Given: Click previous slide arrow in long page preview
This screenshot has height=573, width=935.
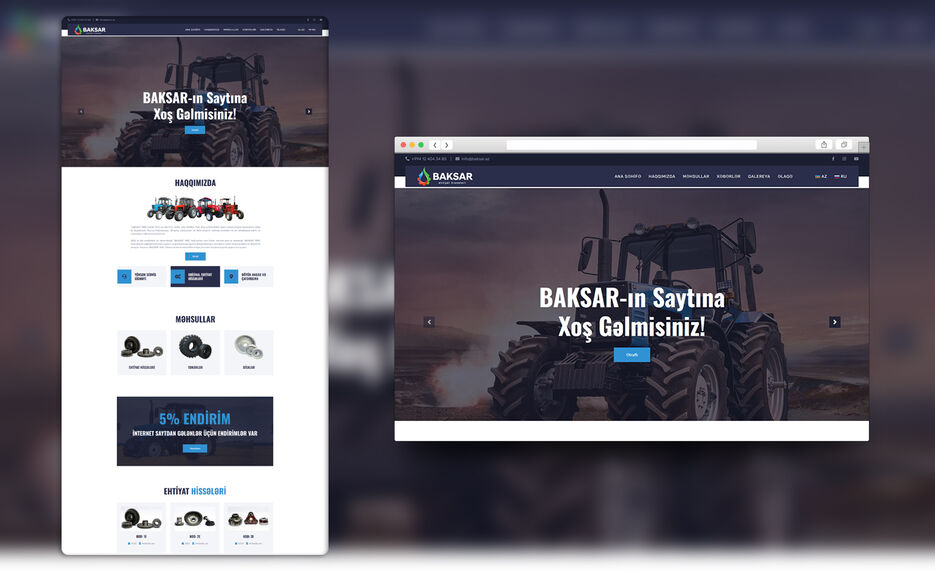Looking at the screenshot, I should click(x=81, y=111).
